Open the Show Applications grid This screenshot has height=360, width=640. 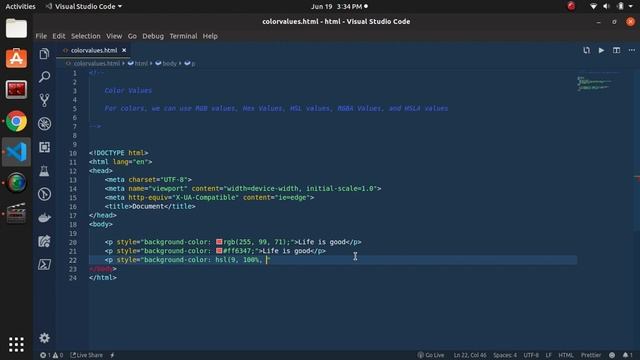pos(16,344)
